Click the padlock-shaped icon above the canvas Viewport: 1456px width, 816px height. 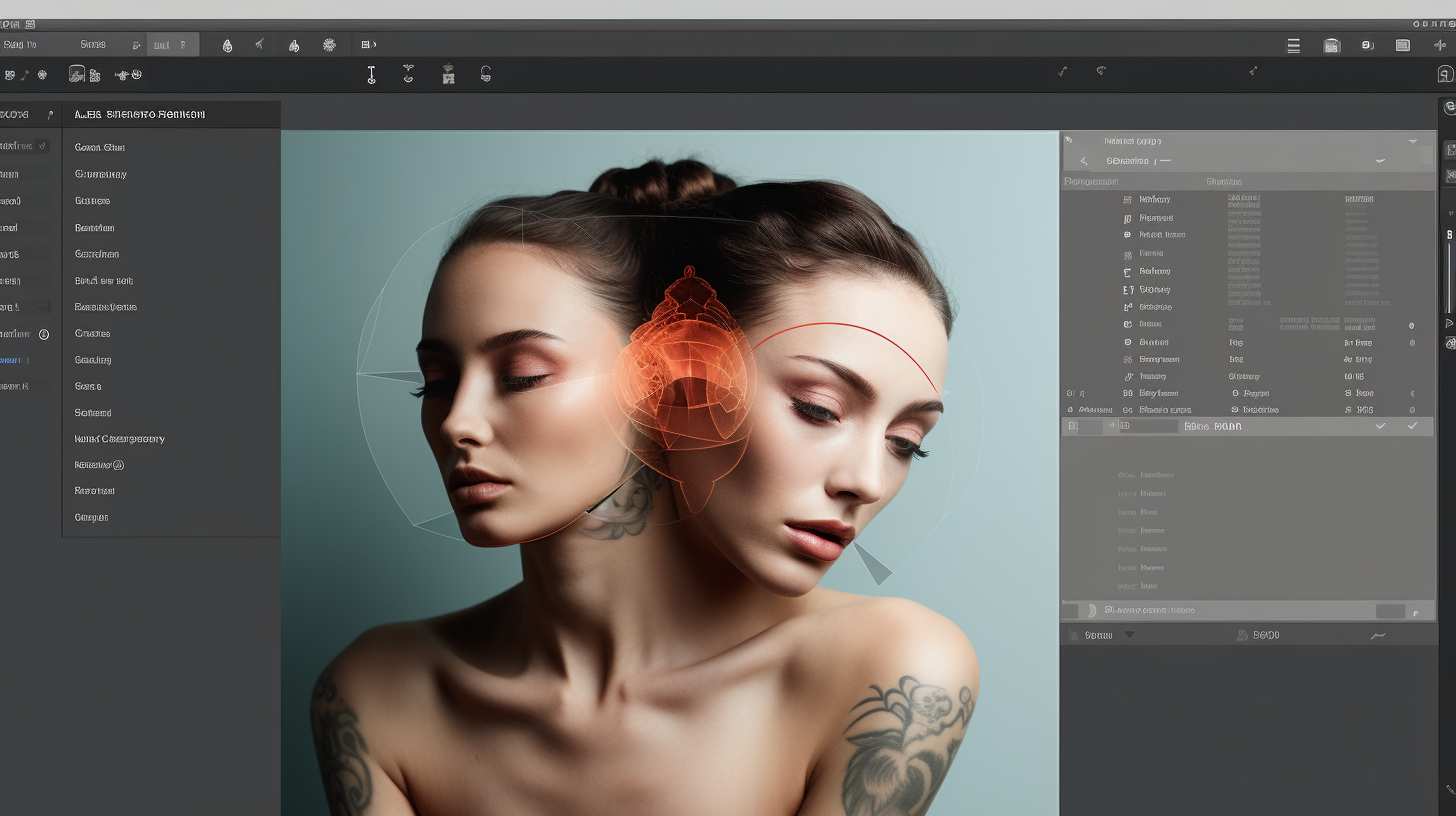coord(485,74)
